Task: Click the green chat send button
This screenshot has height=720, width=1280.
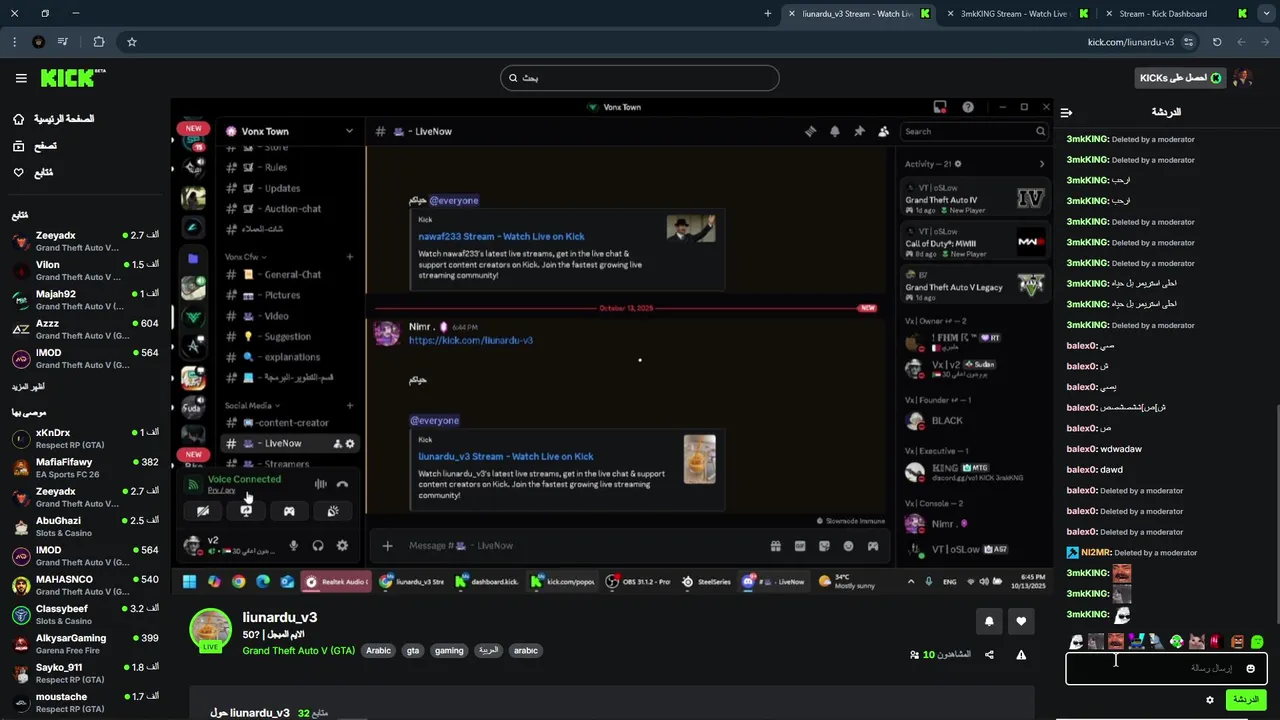Action: coord(1246,700)
